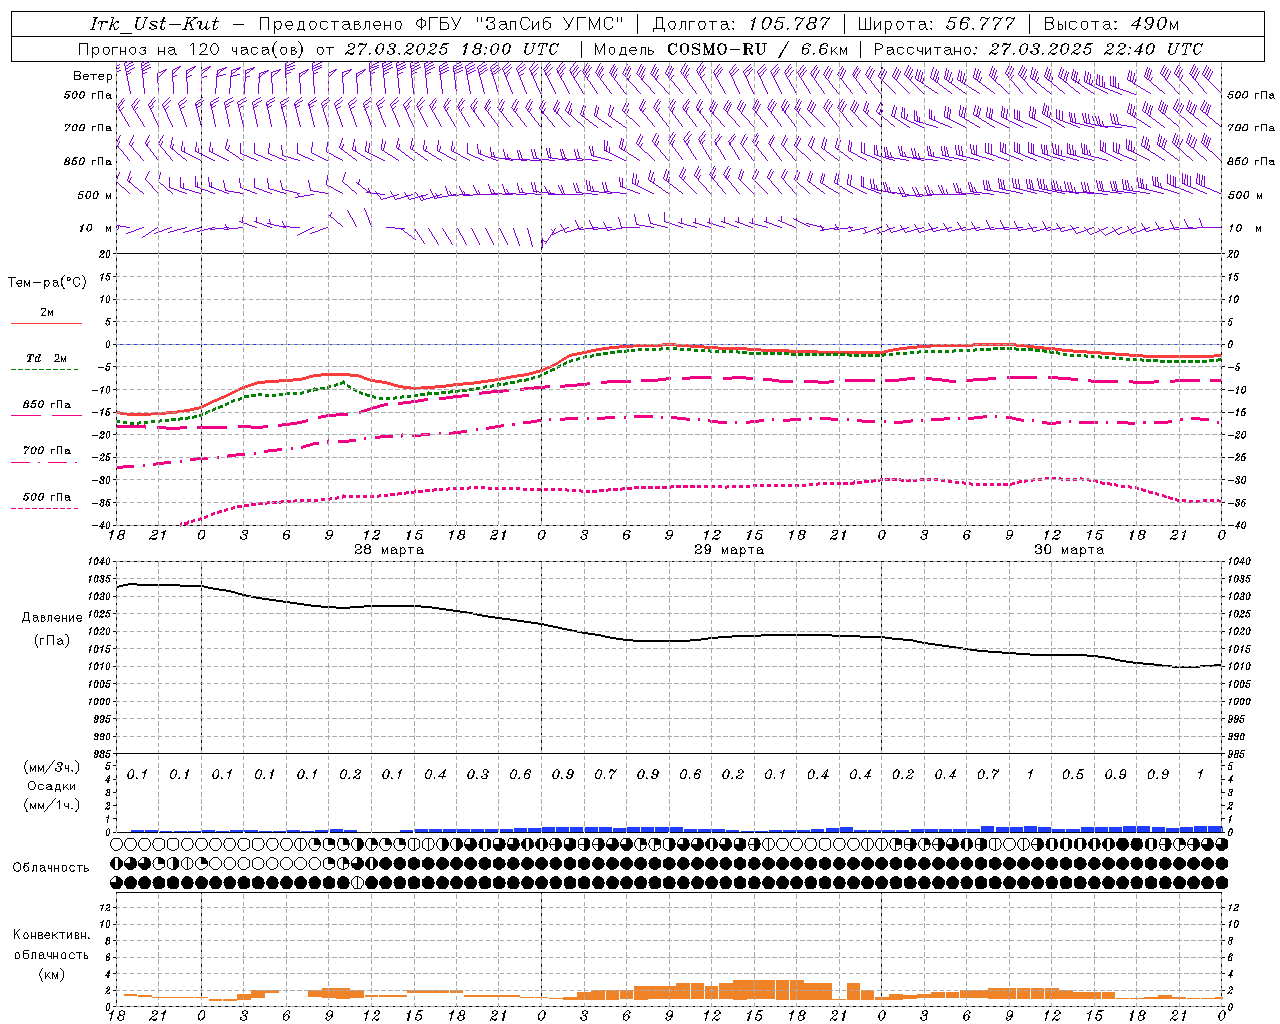
Task: Select the '29 марта' date label
Action: (x=729, y=550)
